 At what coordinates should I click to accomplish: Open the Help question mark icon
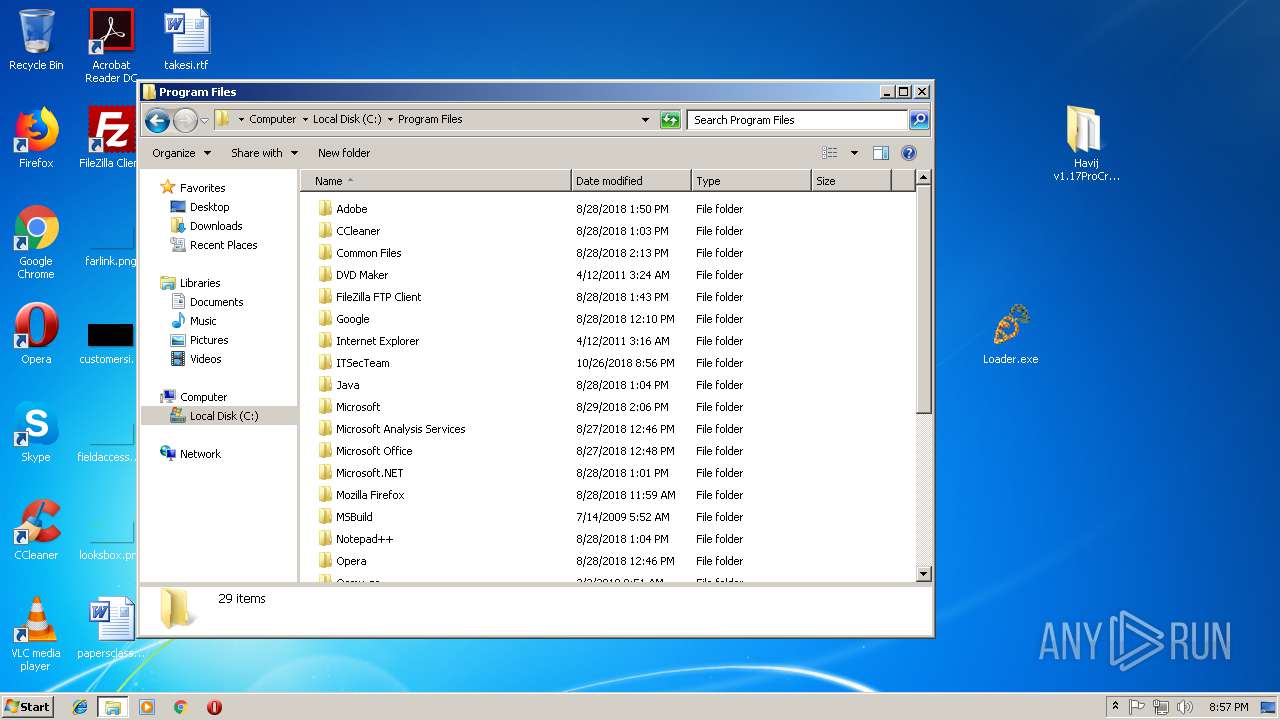pyautogui.click(x=908, y=153)
